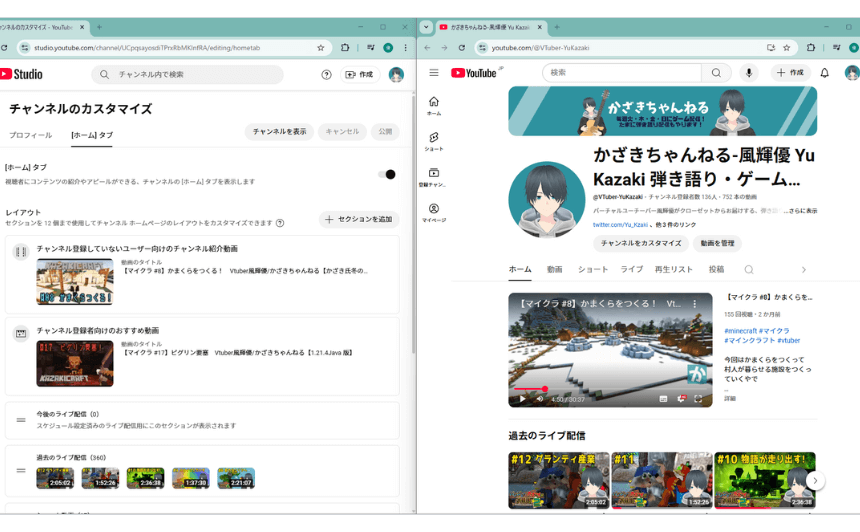Viewport: 860px width, 532px height.
Task: Click the かざきちゃんねる channel banner
Action: (663, 111)
